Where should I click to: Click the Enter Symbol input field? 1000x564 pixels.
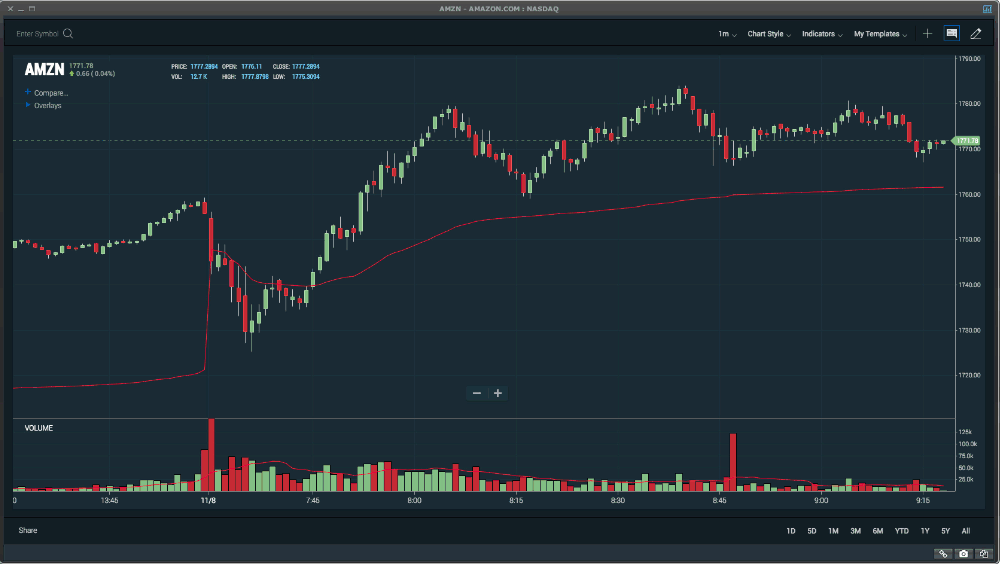coord(38,33)
